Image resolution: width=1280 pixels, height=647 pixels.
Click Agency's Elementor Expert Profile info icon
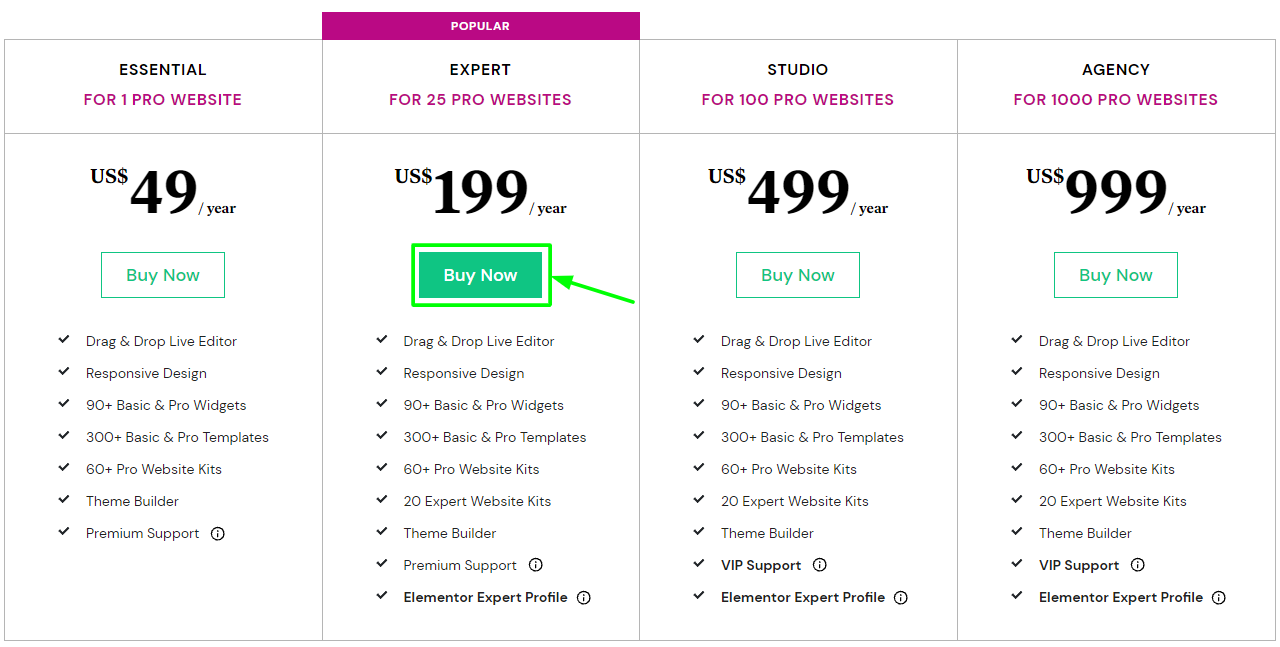[1219, 597]
